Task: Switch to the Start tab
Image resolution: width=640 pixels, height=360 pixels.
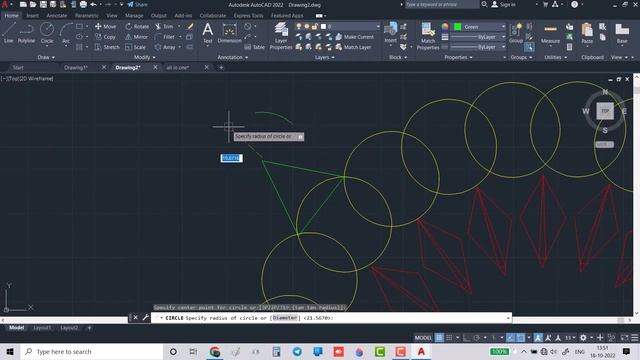Action: pos(18,67)
